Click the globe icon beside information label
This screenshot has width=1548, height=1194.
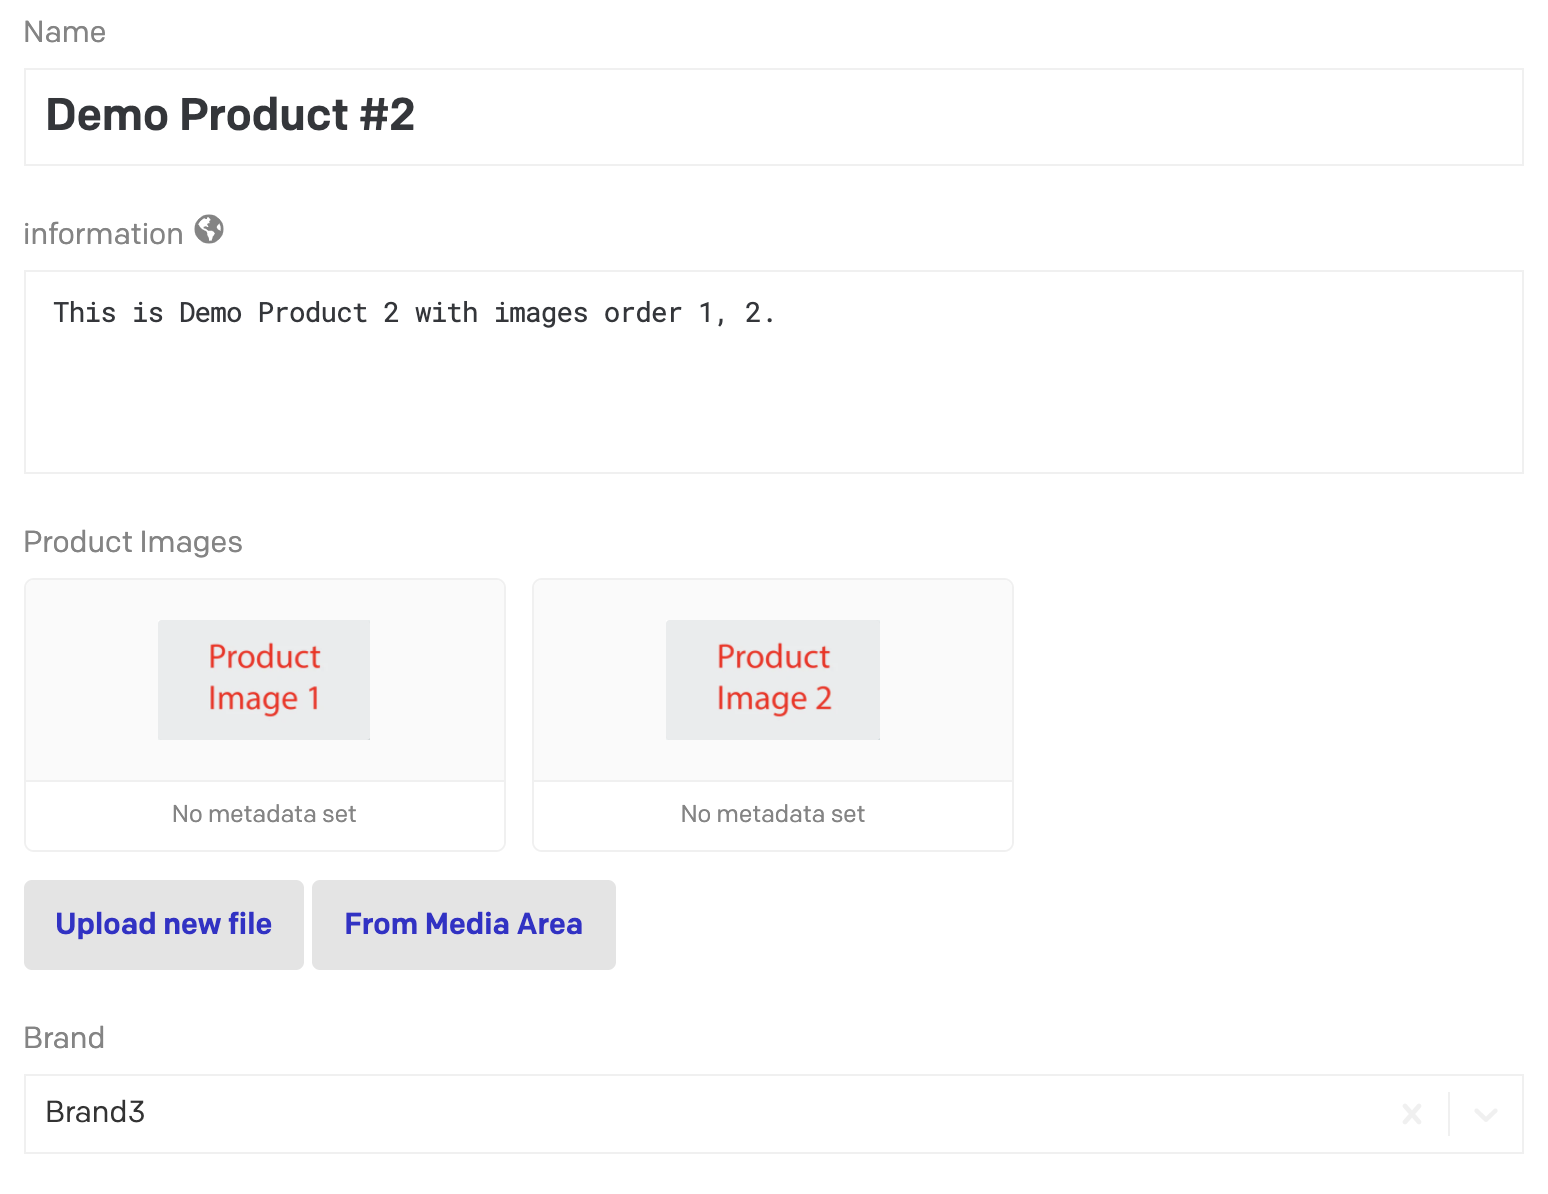pos(209,230)
